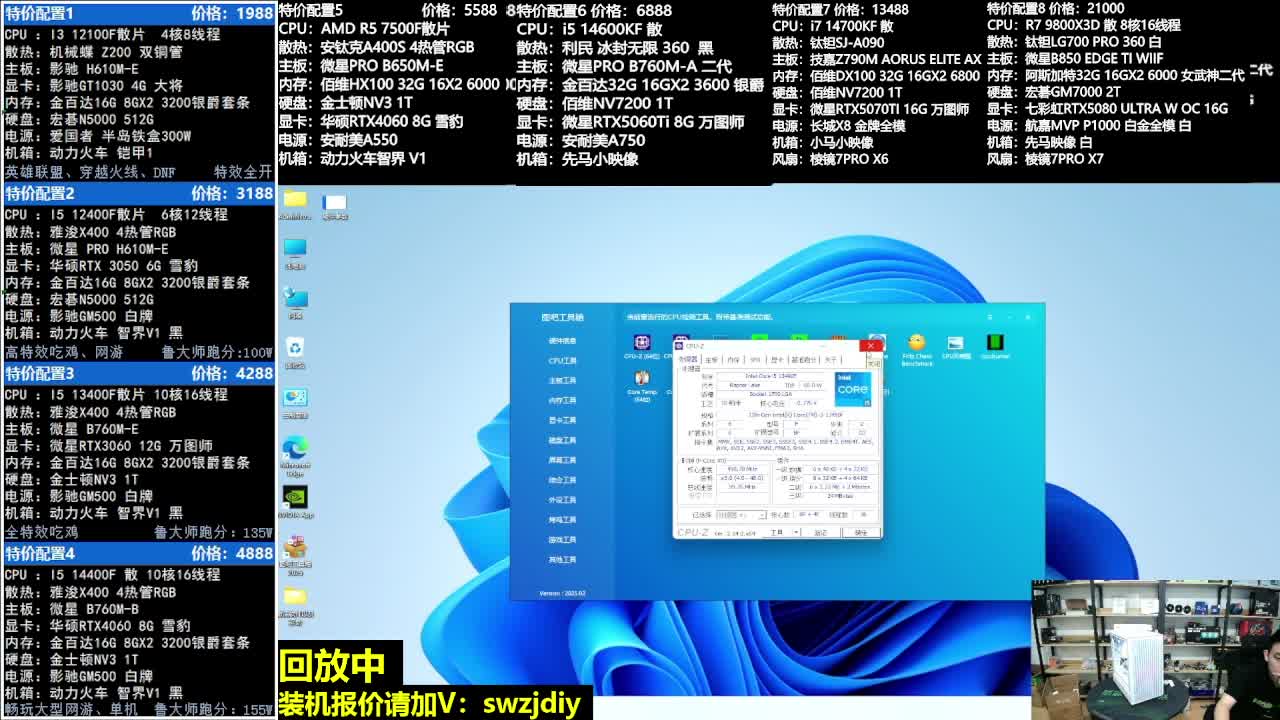This screenshot has height=720, width=1280.
Task: Switch to 硬件信息 in toolbox sidebar
Action: coord(562,340)
